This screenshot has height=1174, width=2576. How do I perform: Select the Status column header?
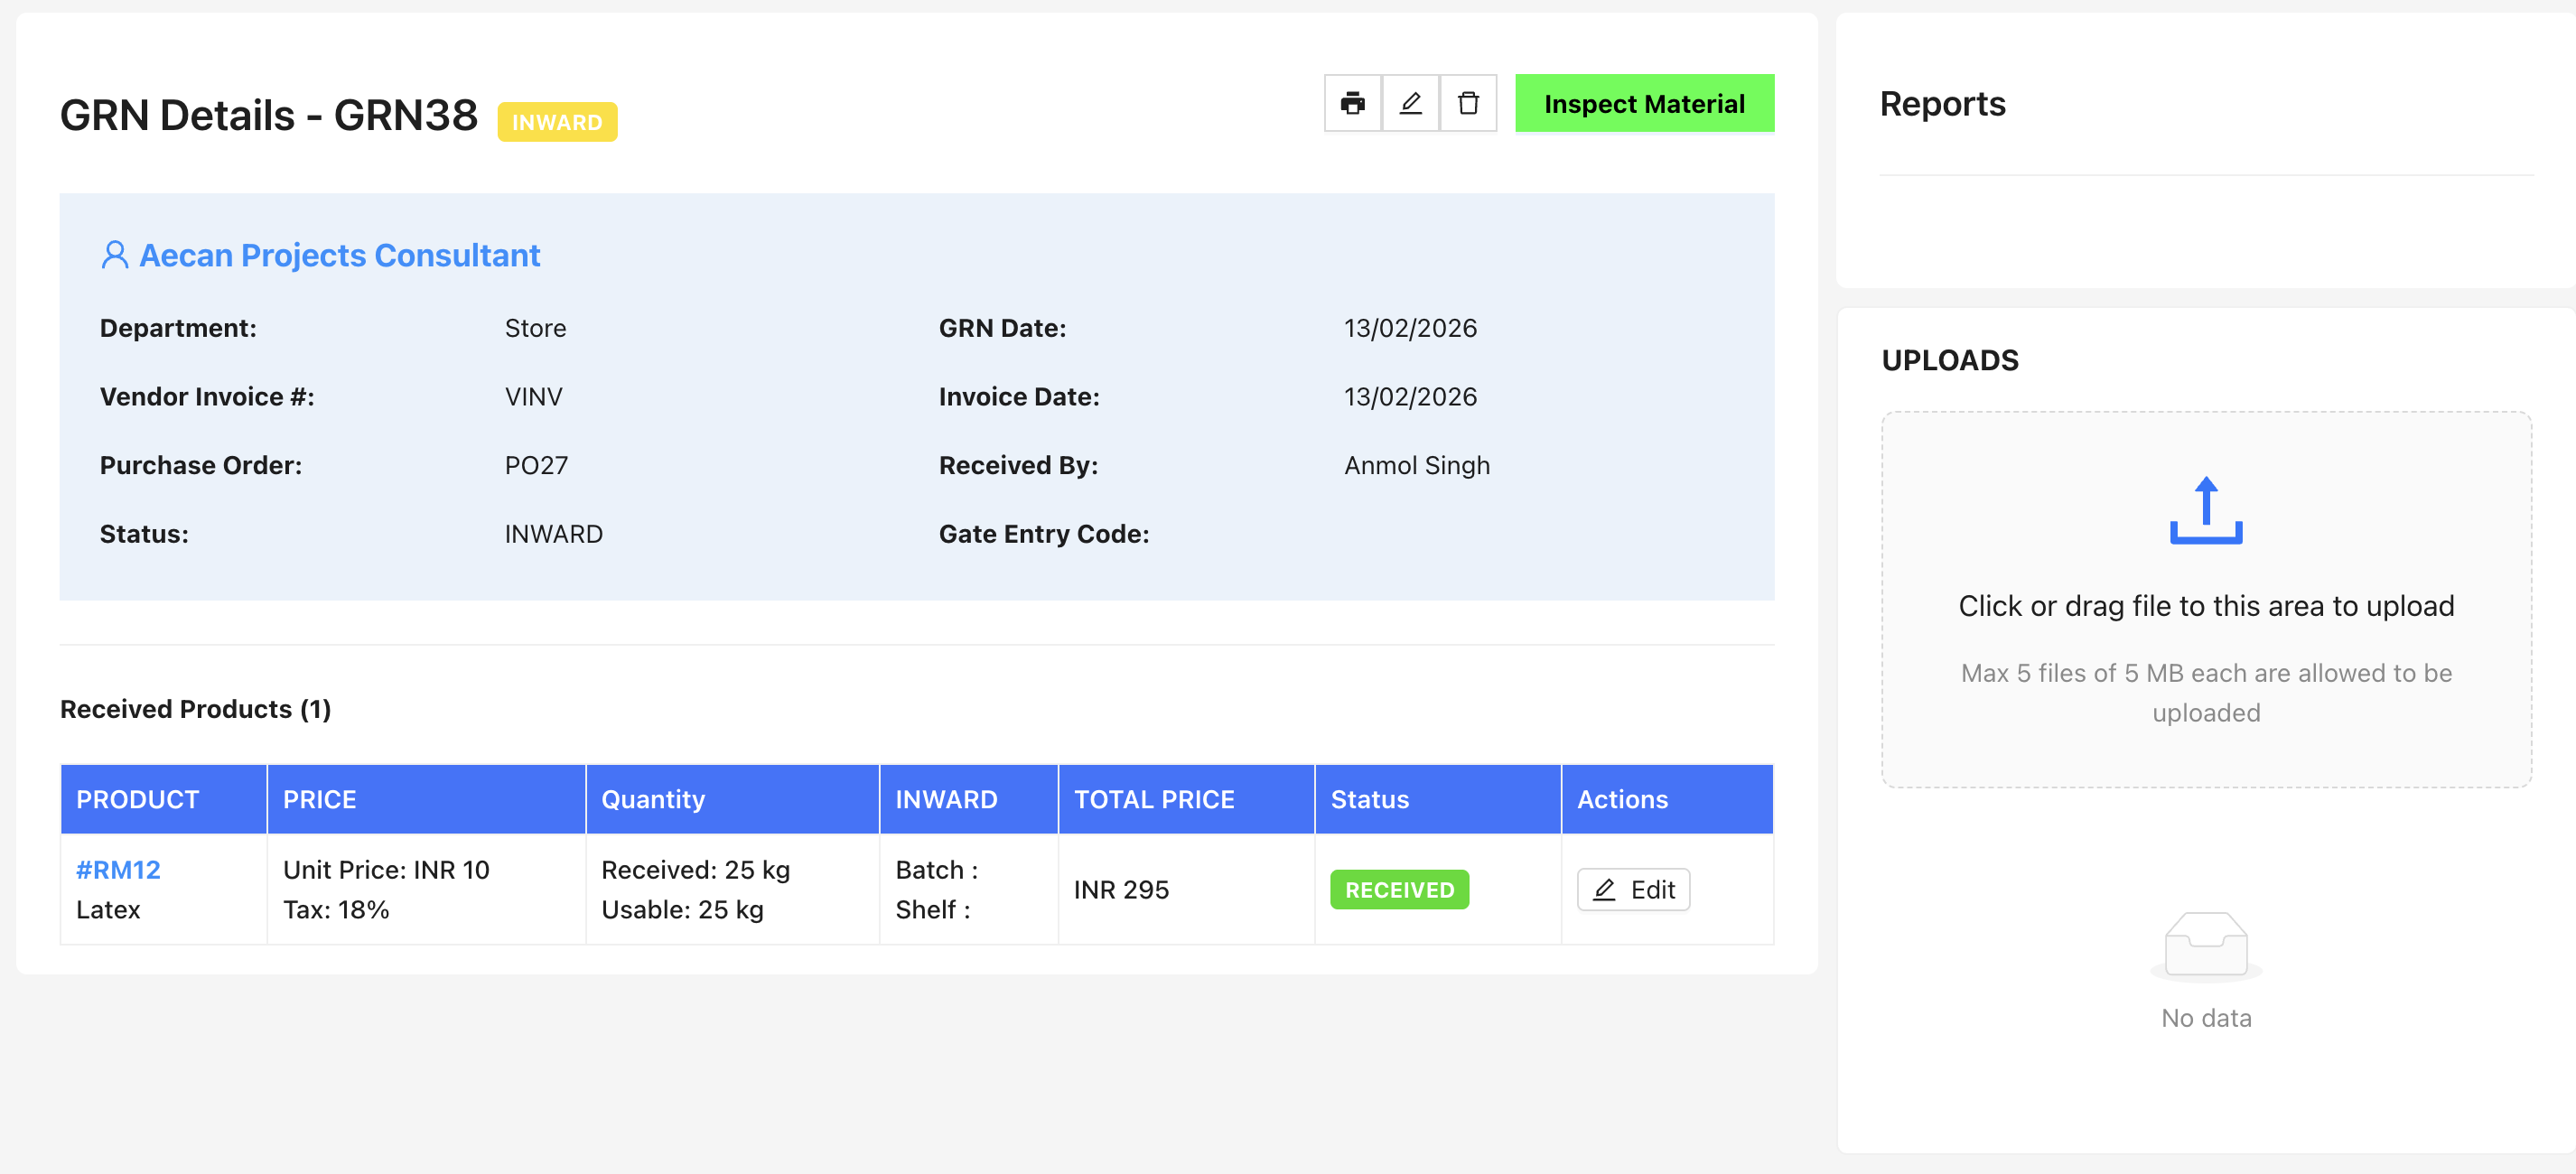click(x=1369, y=799)
